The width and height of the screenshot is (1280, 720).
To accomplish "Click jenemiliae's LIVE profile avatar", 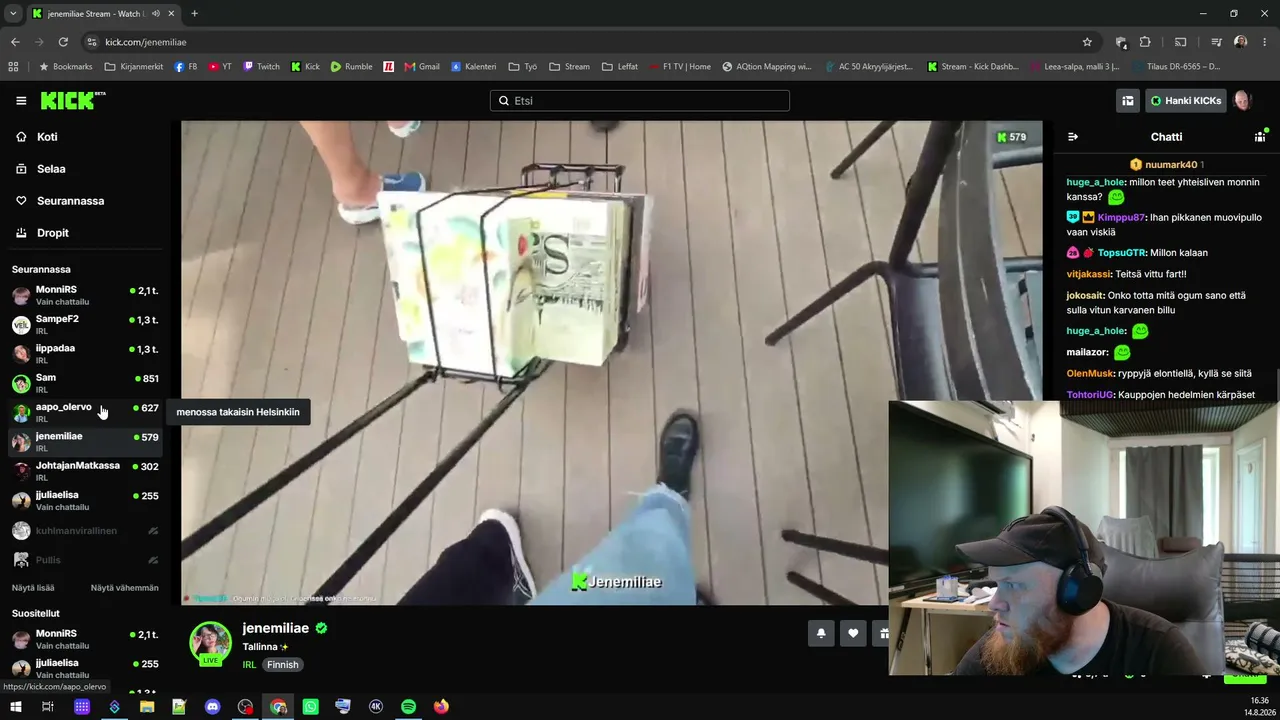I will [211, 643].
